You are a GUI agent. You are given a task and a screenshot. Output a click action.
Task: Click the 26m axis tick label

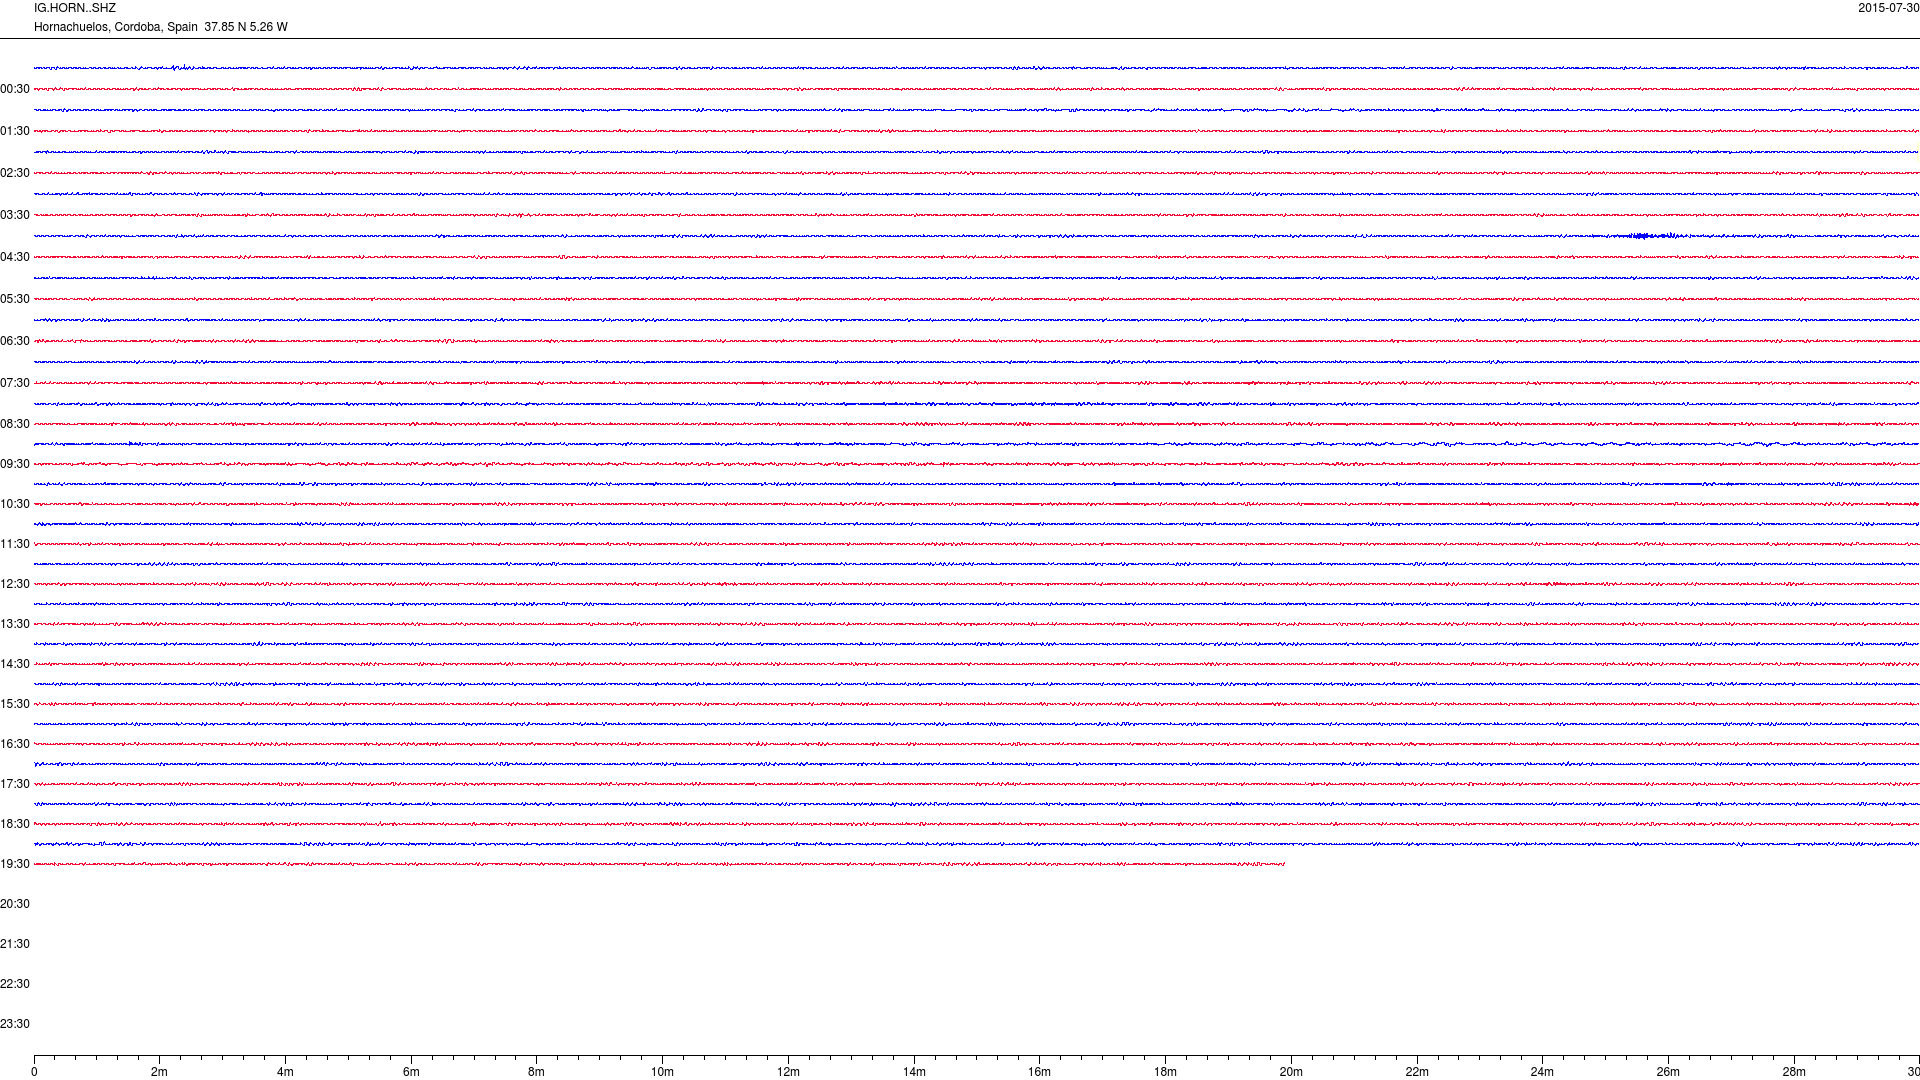pyautogui.click(x=1668, y=1072)
